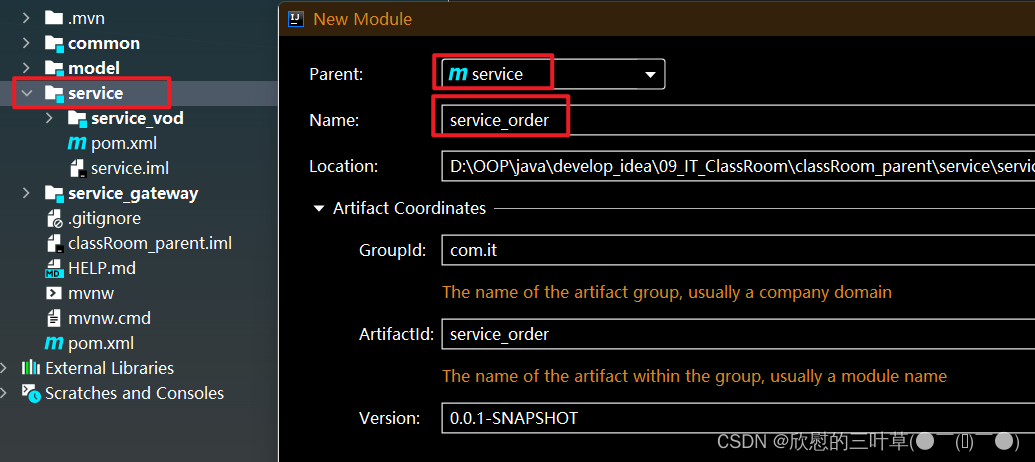
Task: Select service_vod in project tree
Action: coord(137,119)
